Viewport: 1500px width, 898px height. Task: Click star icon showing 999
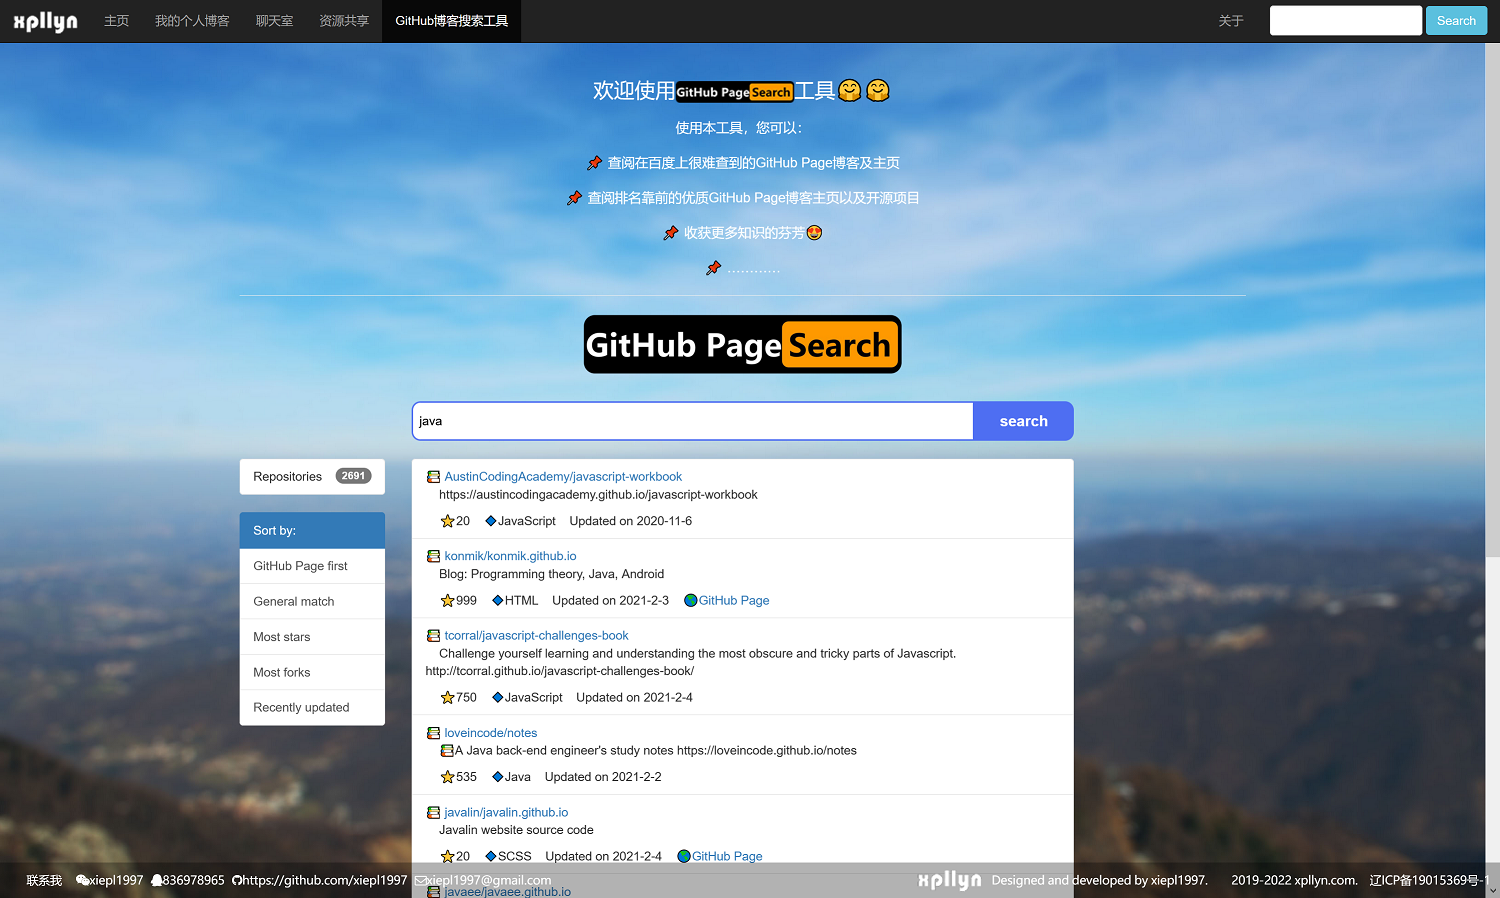point(447,600)
